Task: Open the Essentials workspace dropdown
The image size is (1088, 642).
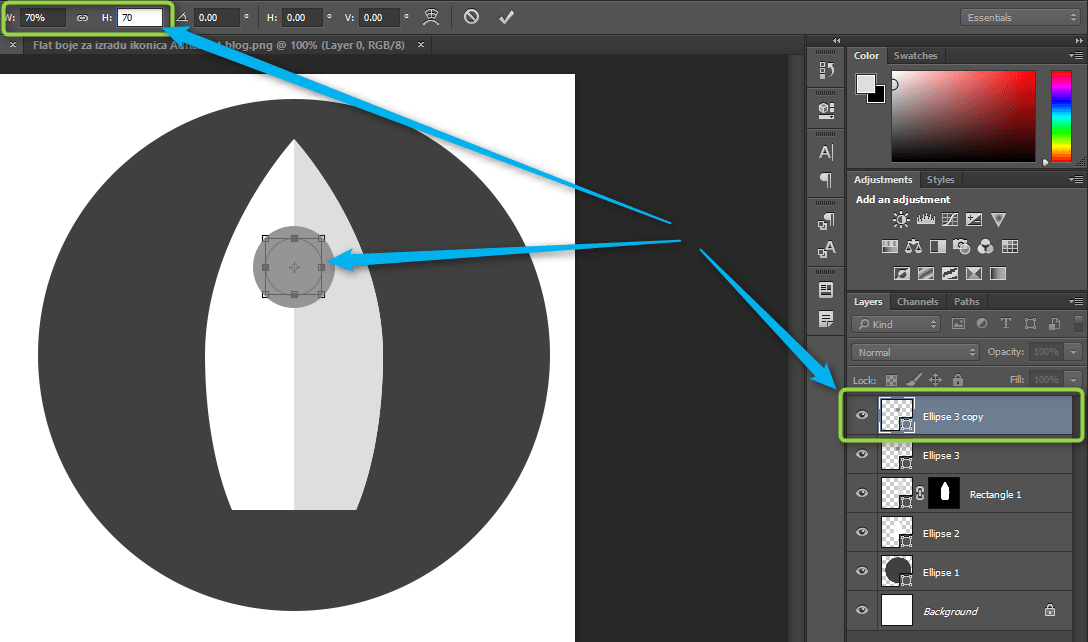Action: pyautogui.click(x=1020, y=17)
